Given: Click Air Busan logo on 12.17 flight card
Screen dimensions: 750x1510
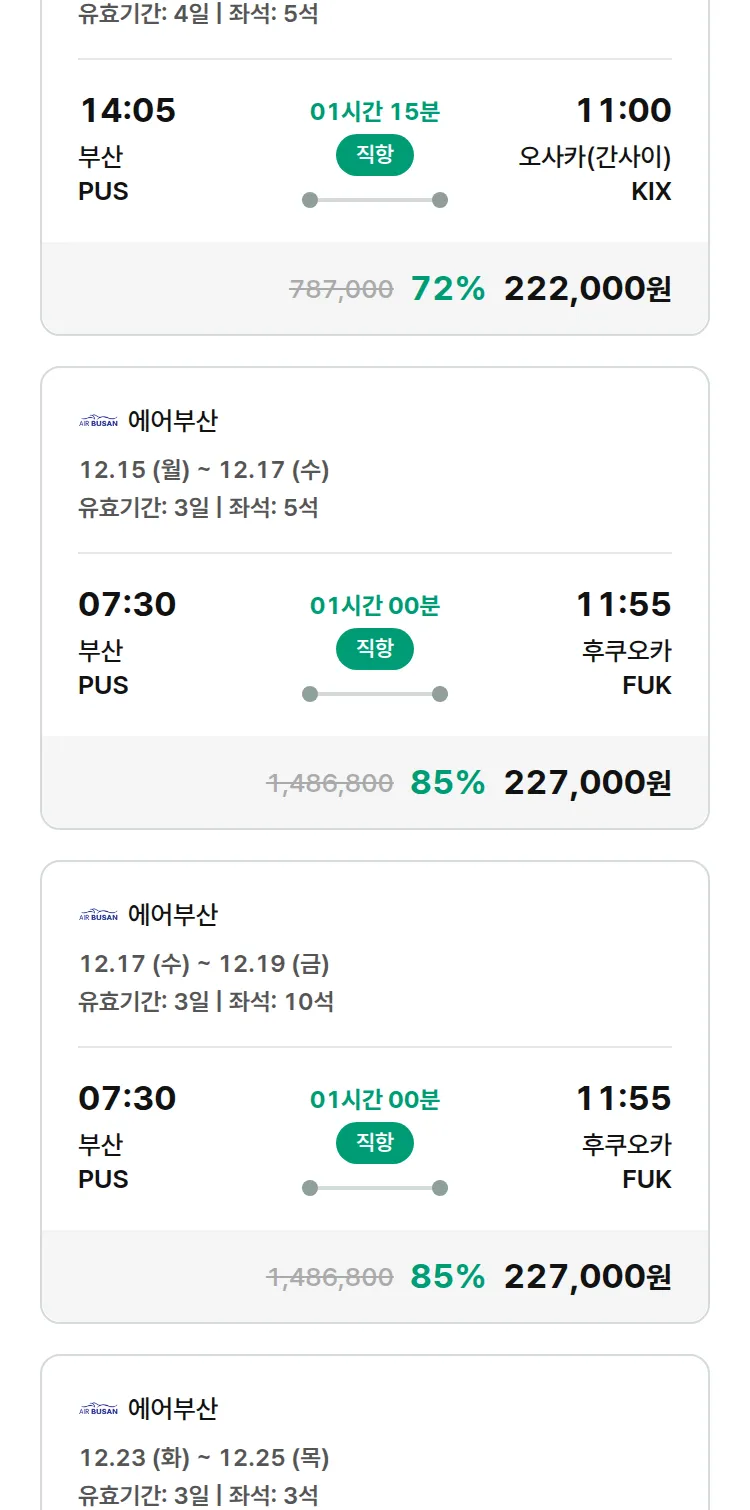Looking at the screenshot, I should [98, 915].
